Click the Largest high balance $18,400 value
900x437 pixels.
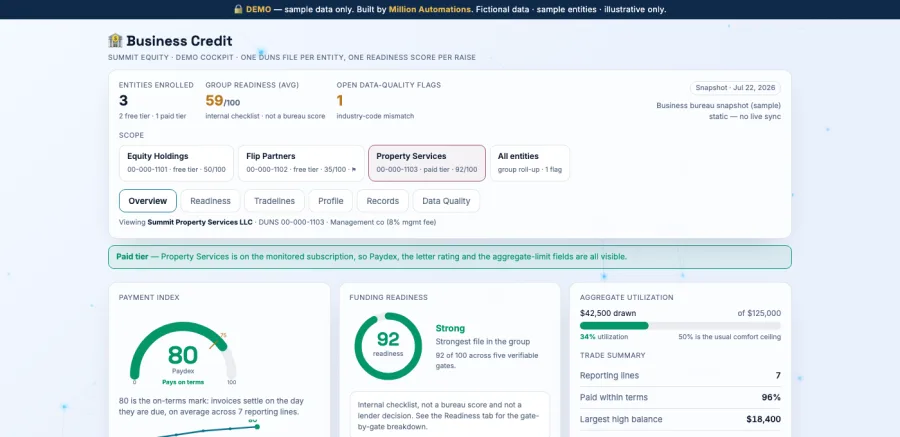(x=763, y=419)
